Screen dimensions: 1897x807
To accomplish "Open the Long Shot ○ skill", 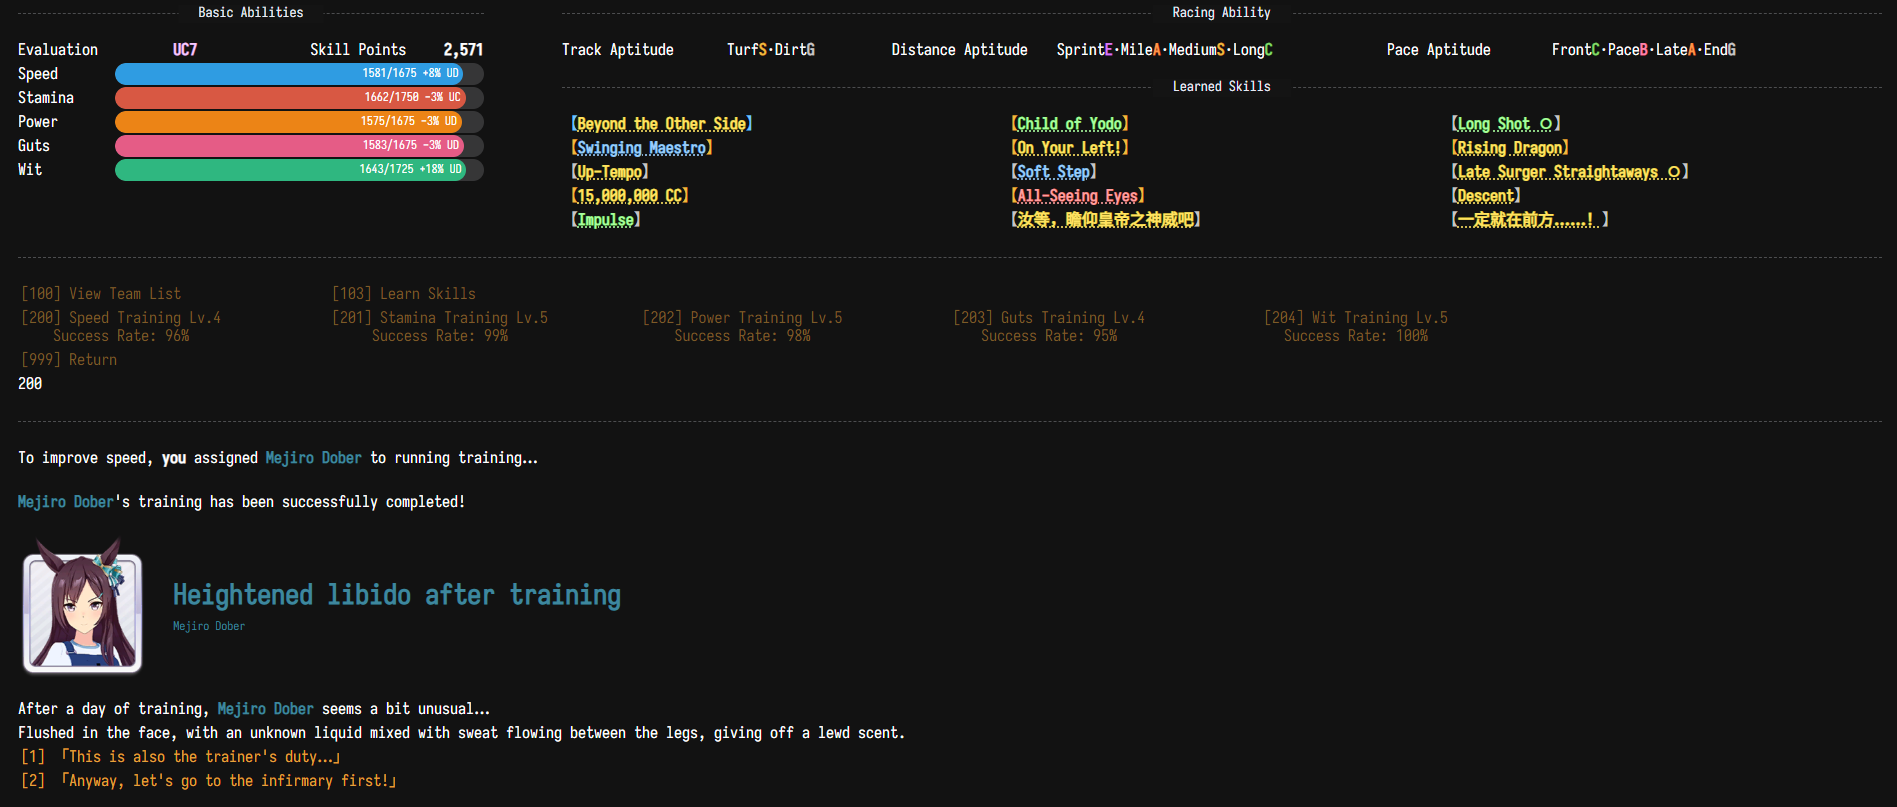I will click(x=1506, y=124).
